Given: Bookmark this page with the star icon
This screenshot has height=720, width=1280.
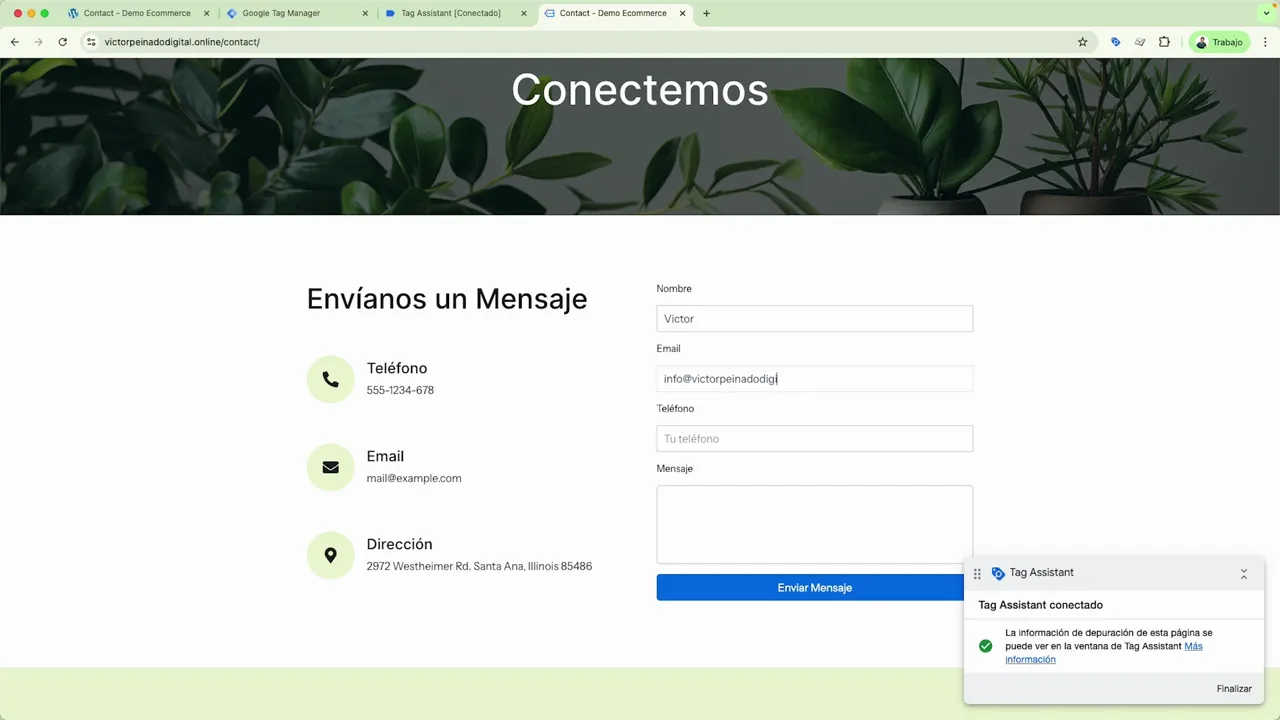Looking at the screenshot, I should pyautogui.click(x=1082, y=42).
